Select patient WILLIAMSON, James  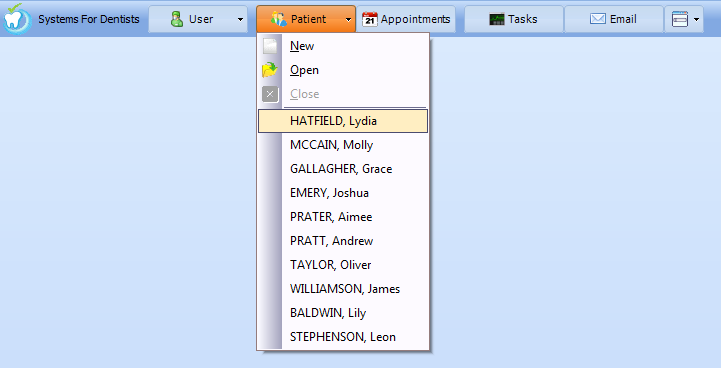click(343, 289)
